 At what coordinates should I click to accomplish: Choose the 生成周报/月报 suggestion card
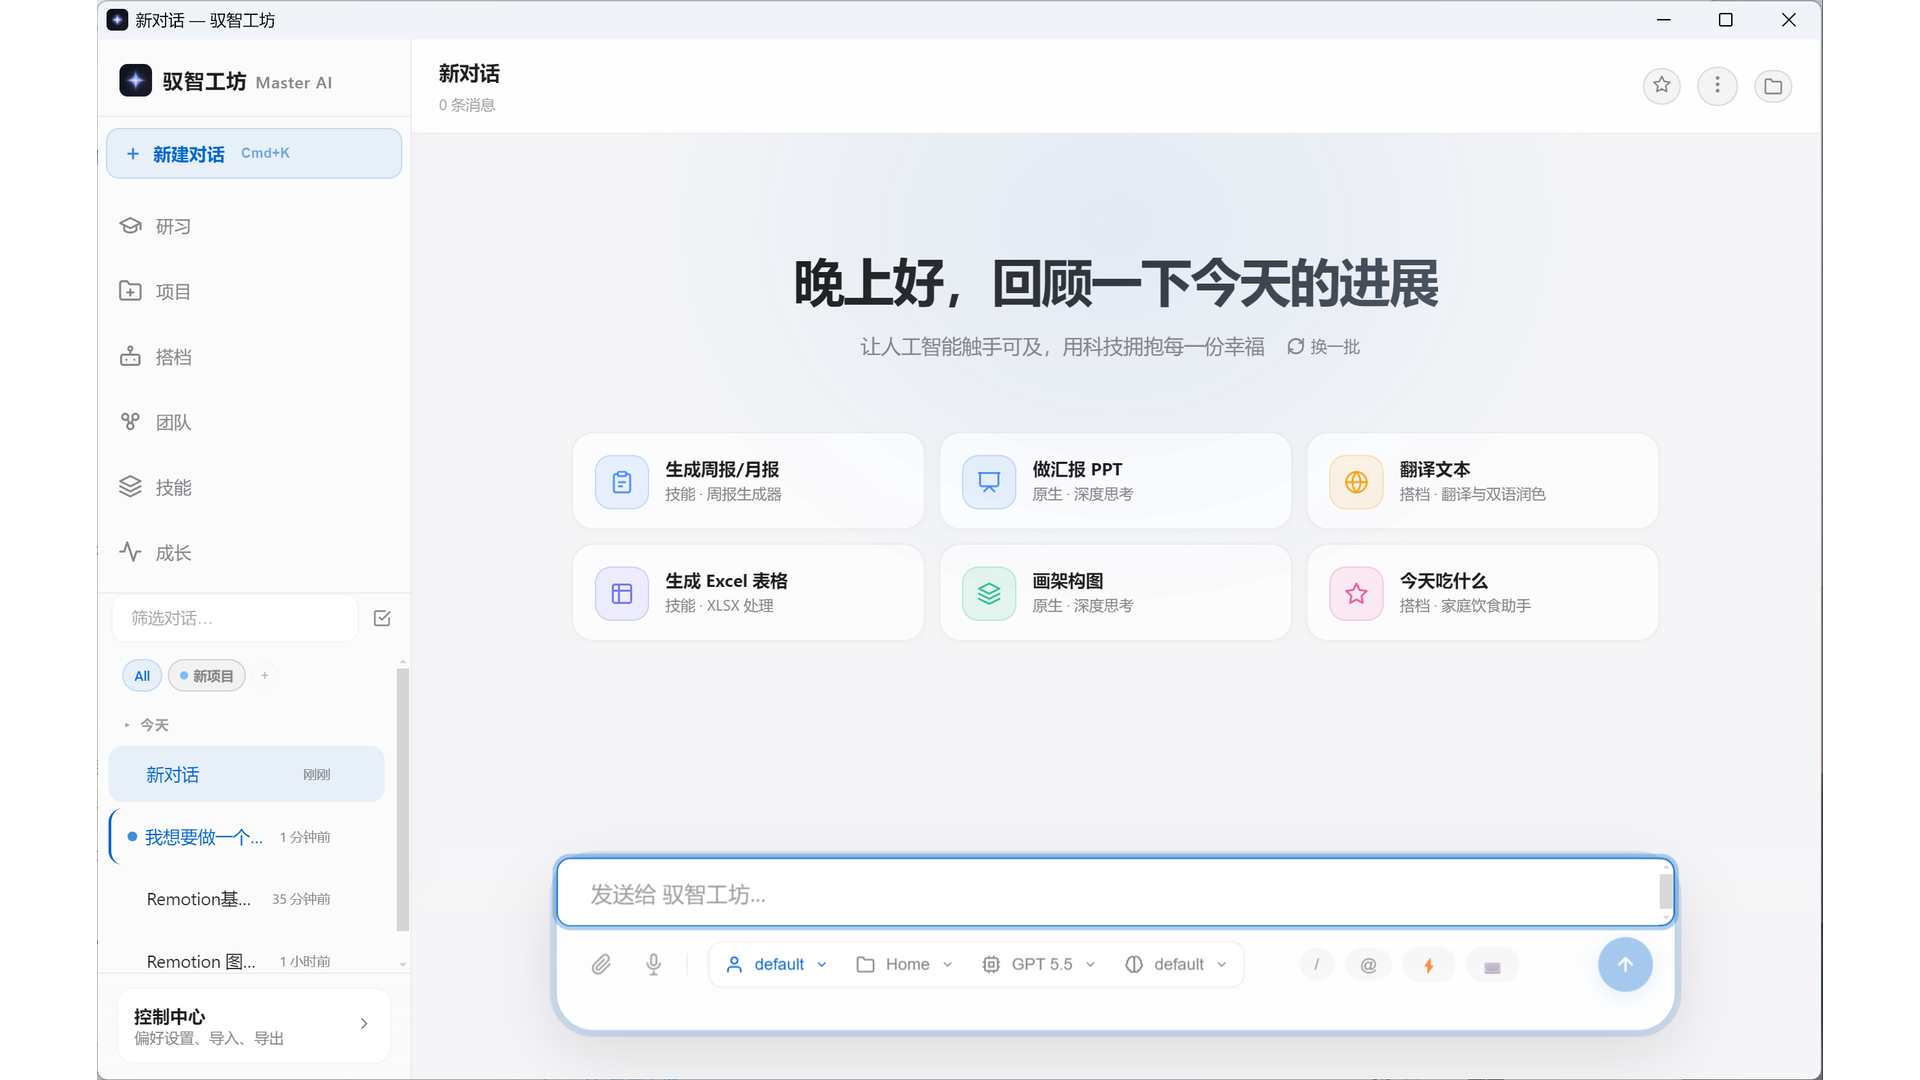[748, 481]
